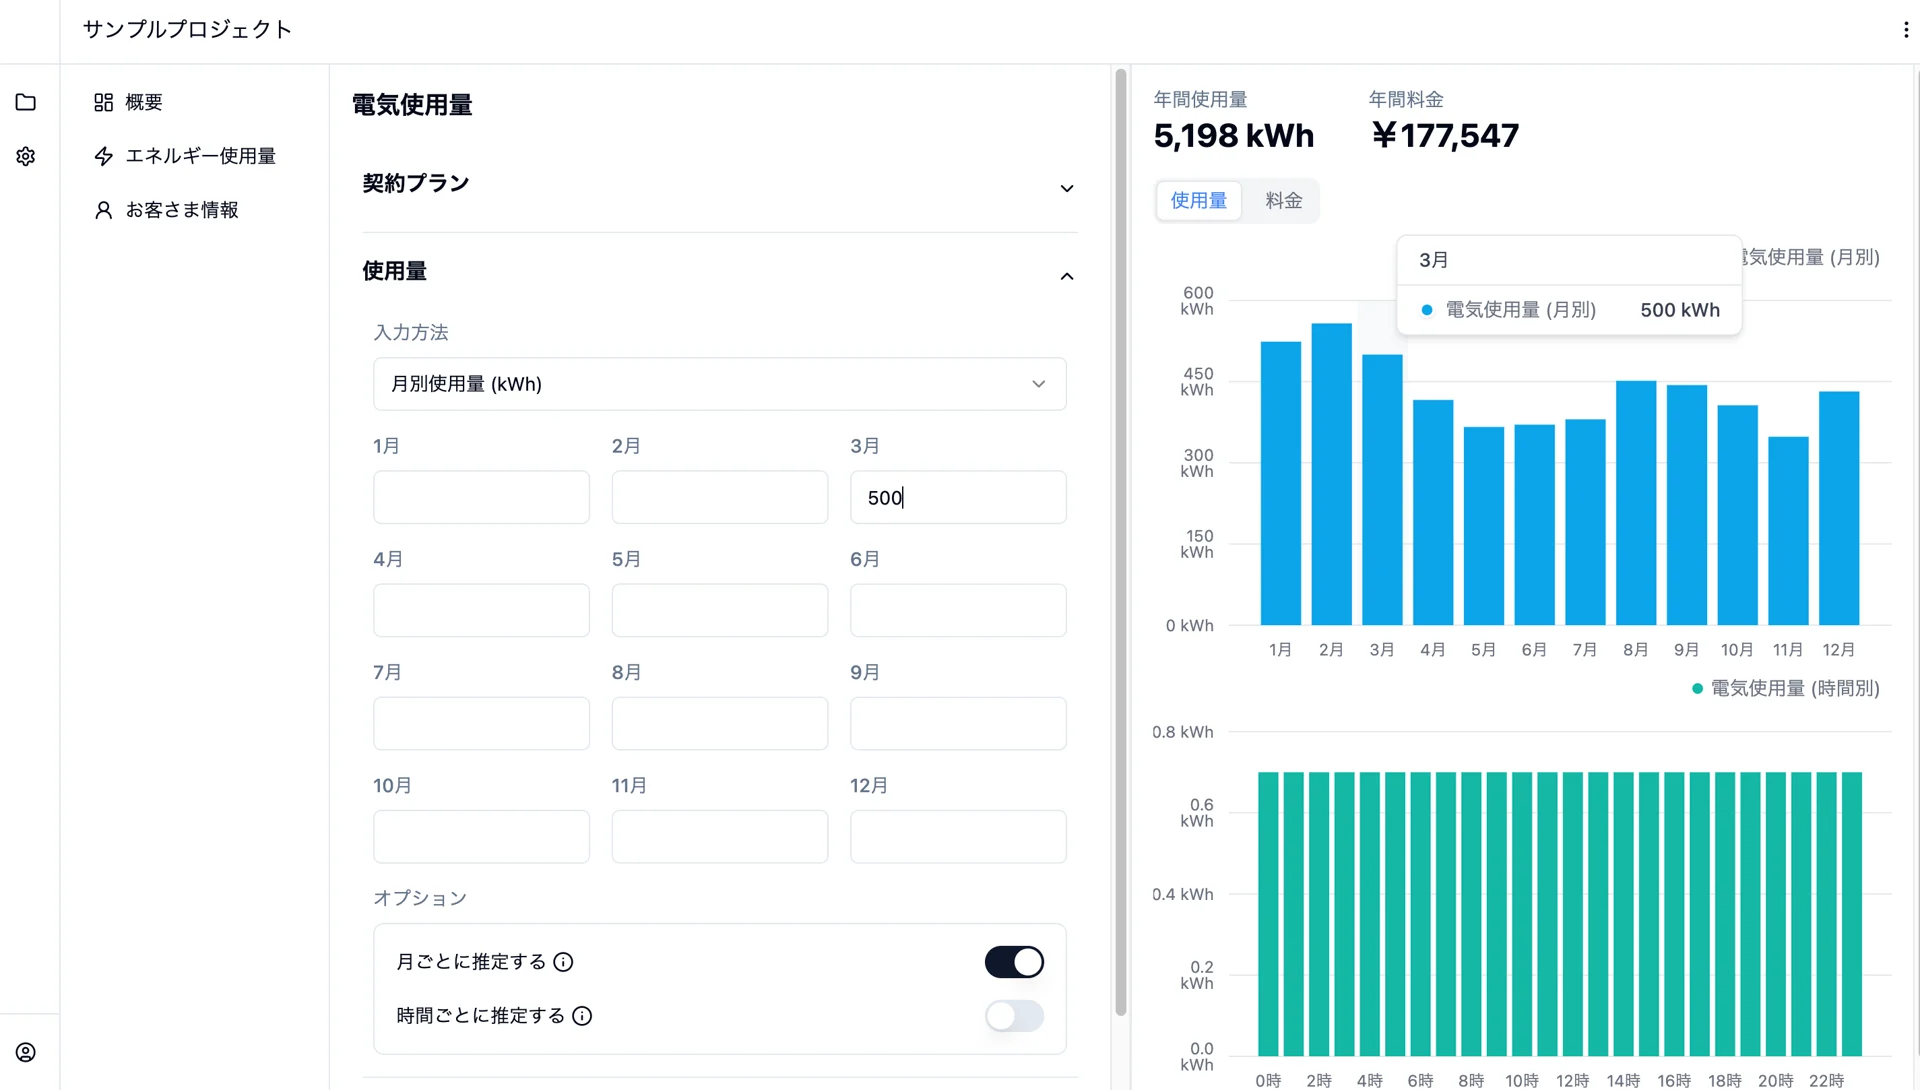The height and width of the screenshot is (1090, 1920).
Task: Show info for 時間ごとに推定する
Action: coord(582,1016)
